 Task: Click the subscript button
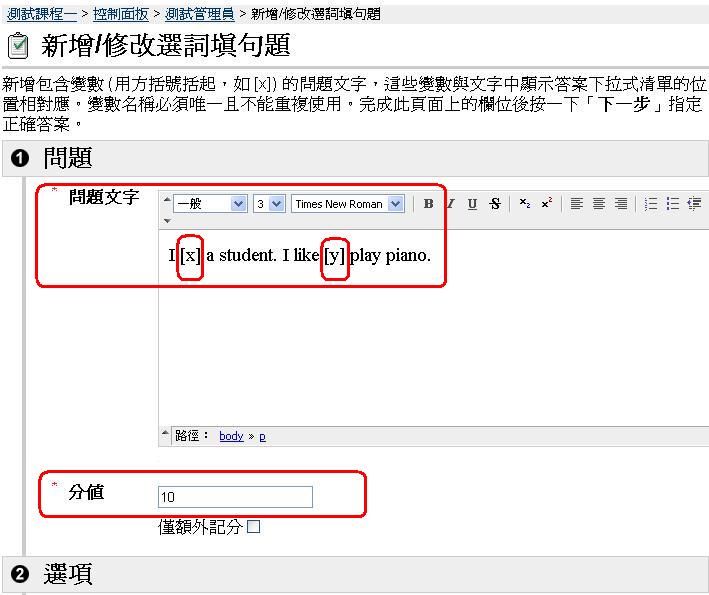pos(525,204)
